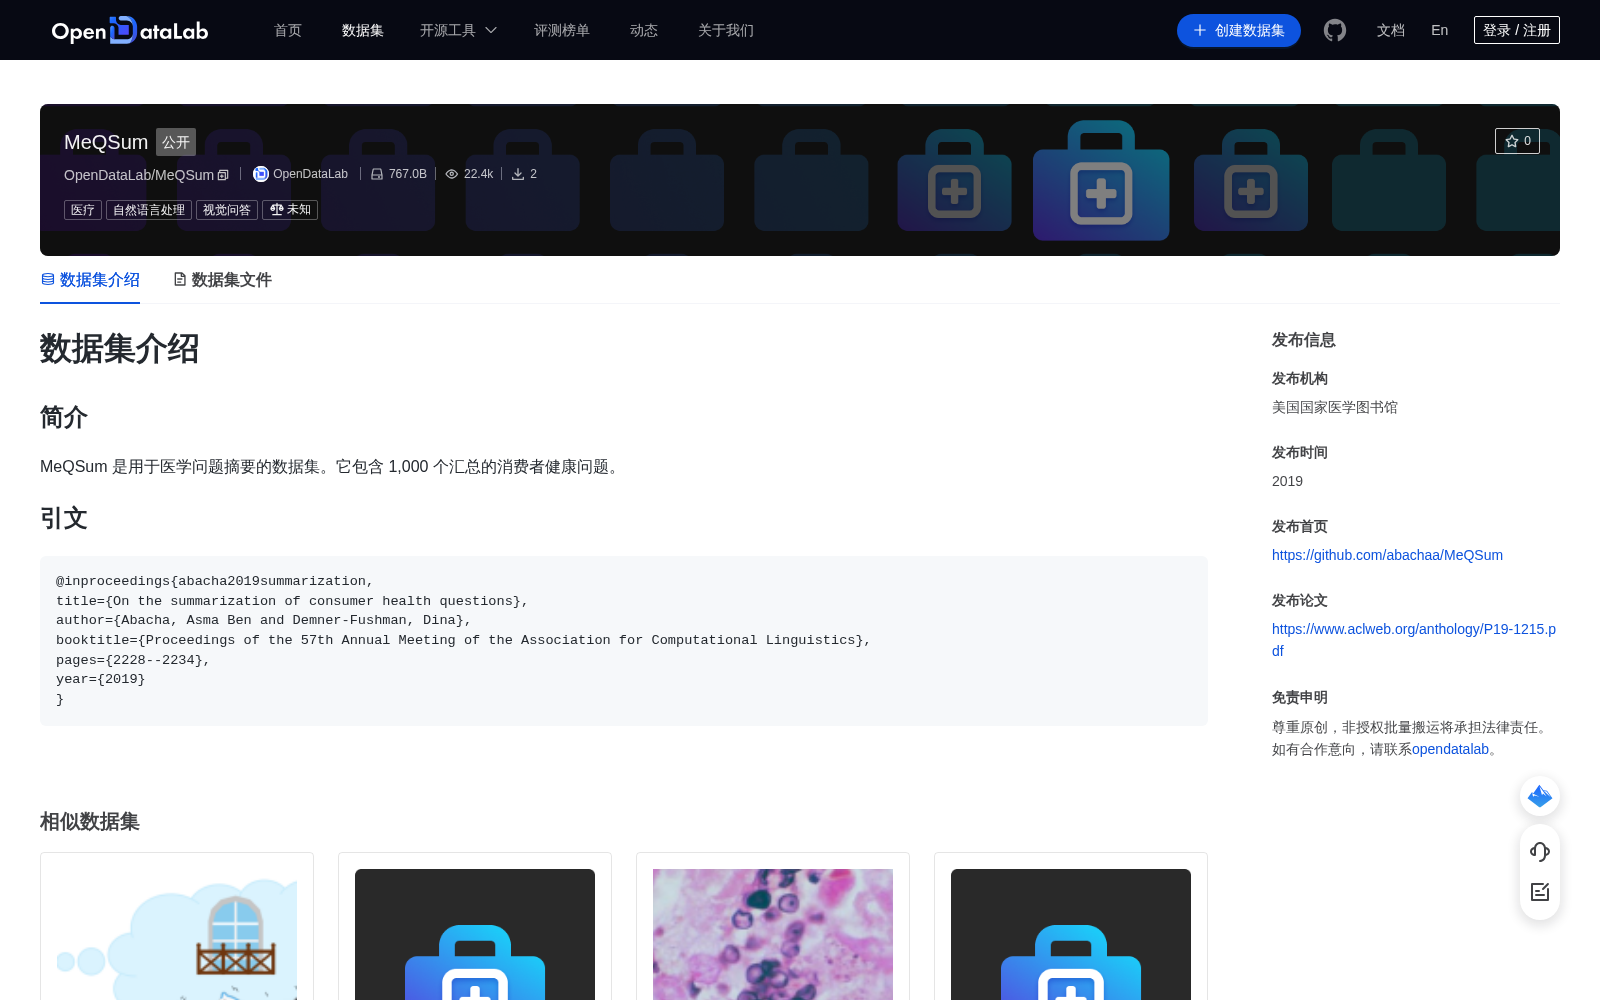Viewport: 1600px width, 1000px height.
Task: Click the opendatalab contact link
Action: 1450,749
